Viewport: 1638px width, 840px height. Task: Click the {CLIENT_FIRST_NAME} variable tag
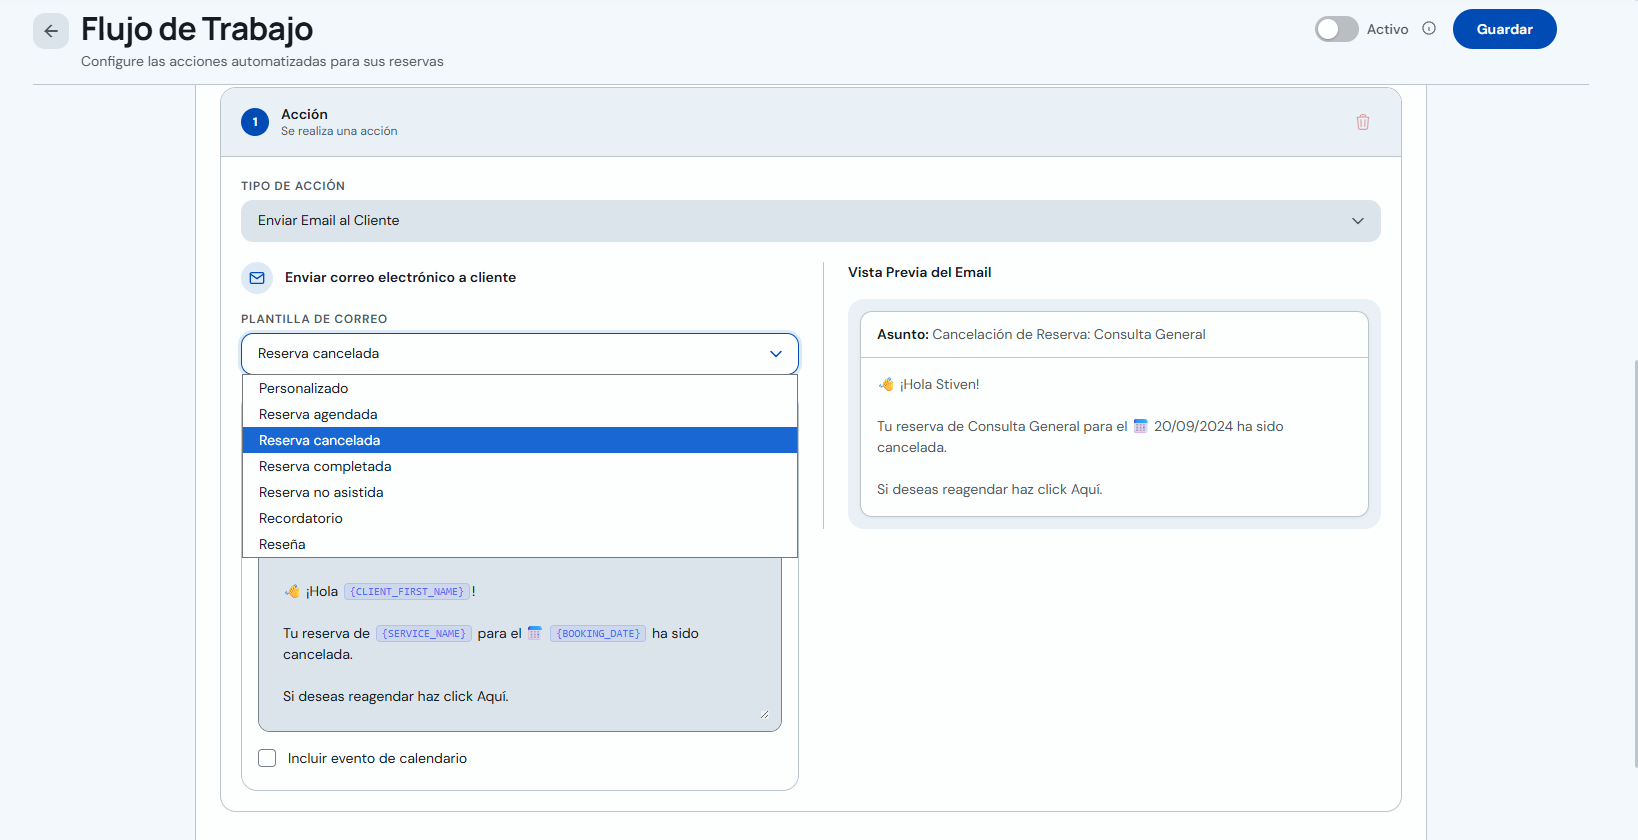point(407,592)
